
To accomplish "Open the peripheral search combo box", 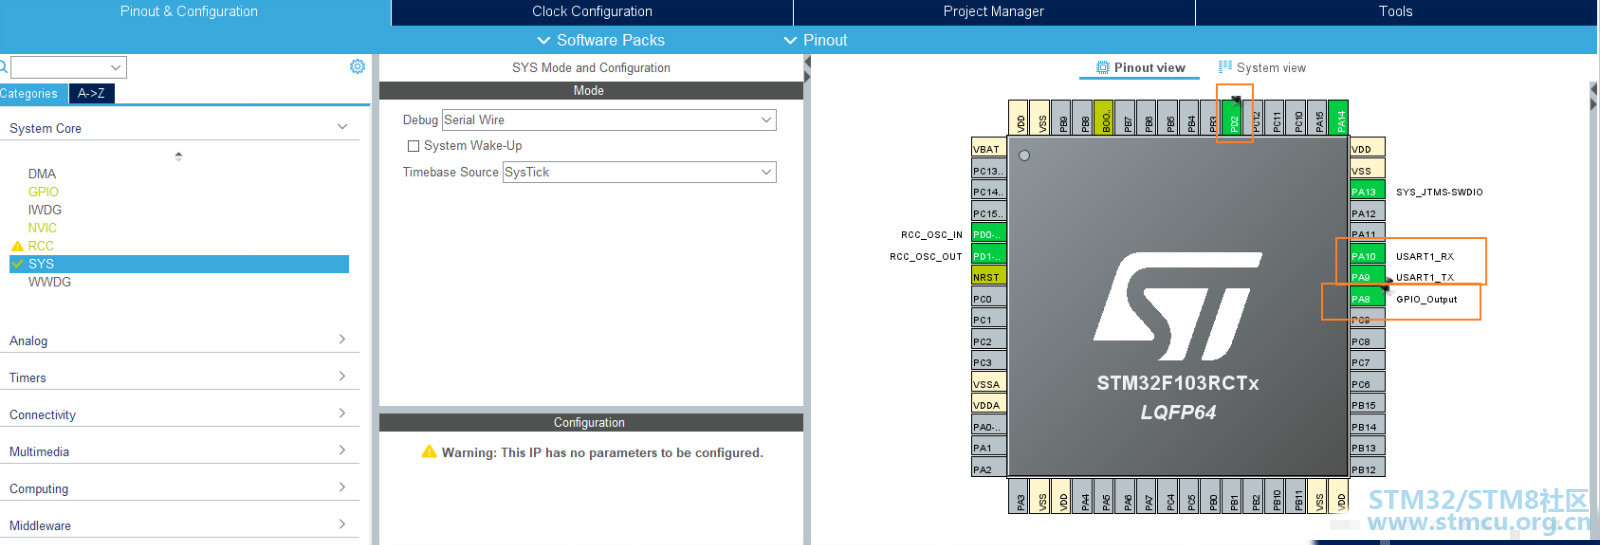I will (68, 67).
